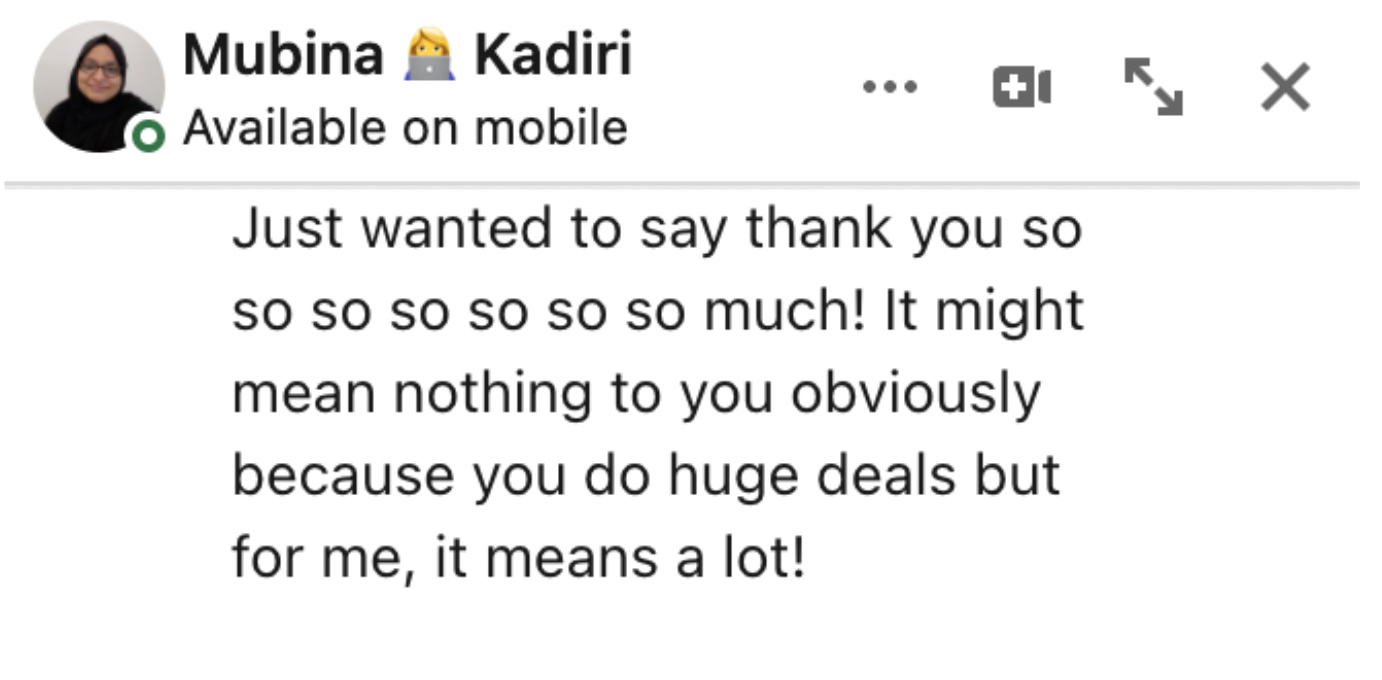Screen dimensions: 1382x680
Task: Click the line "Just wanted to say thank you so"
Action: tap(657, 230)
